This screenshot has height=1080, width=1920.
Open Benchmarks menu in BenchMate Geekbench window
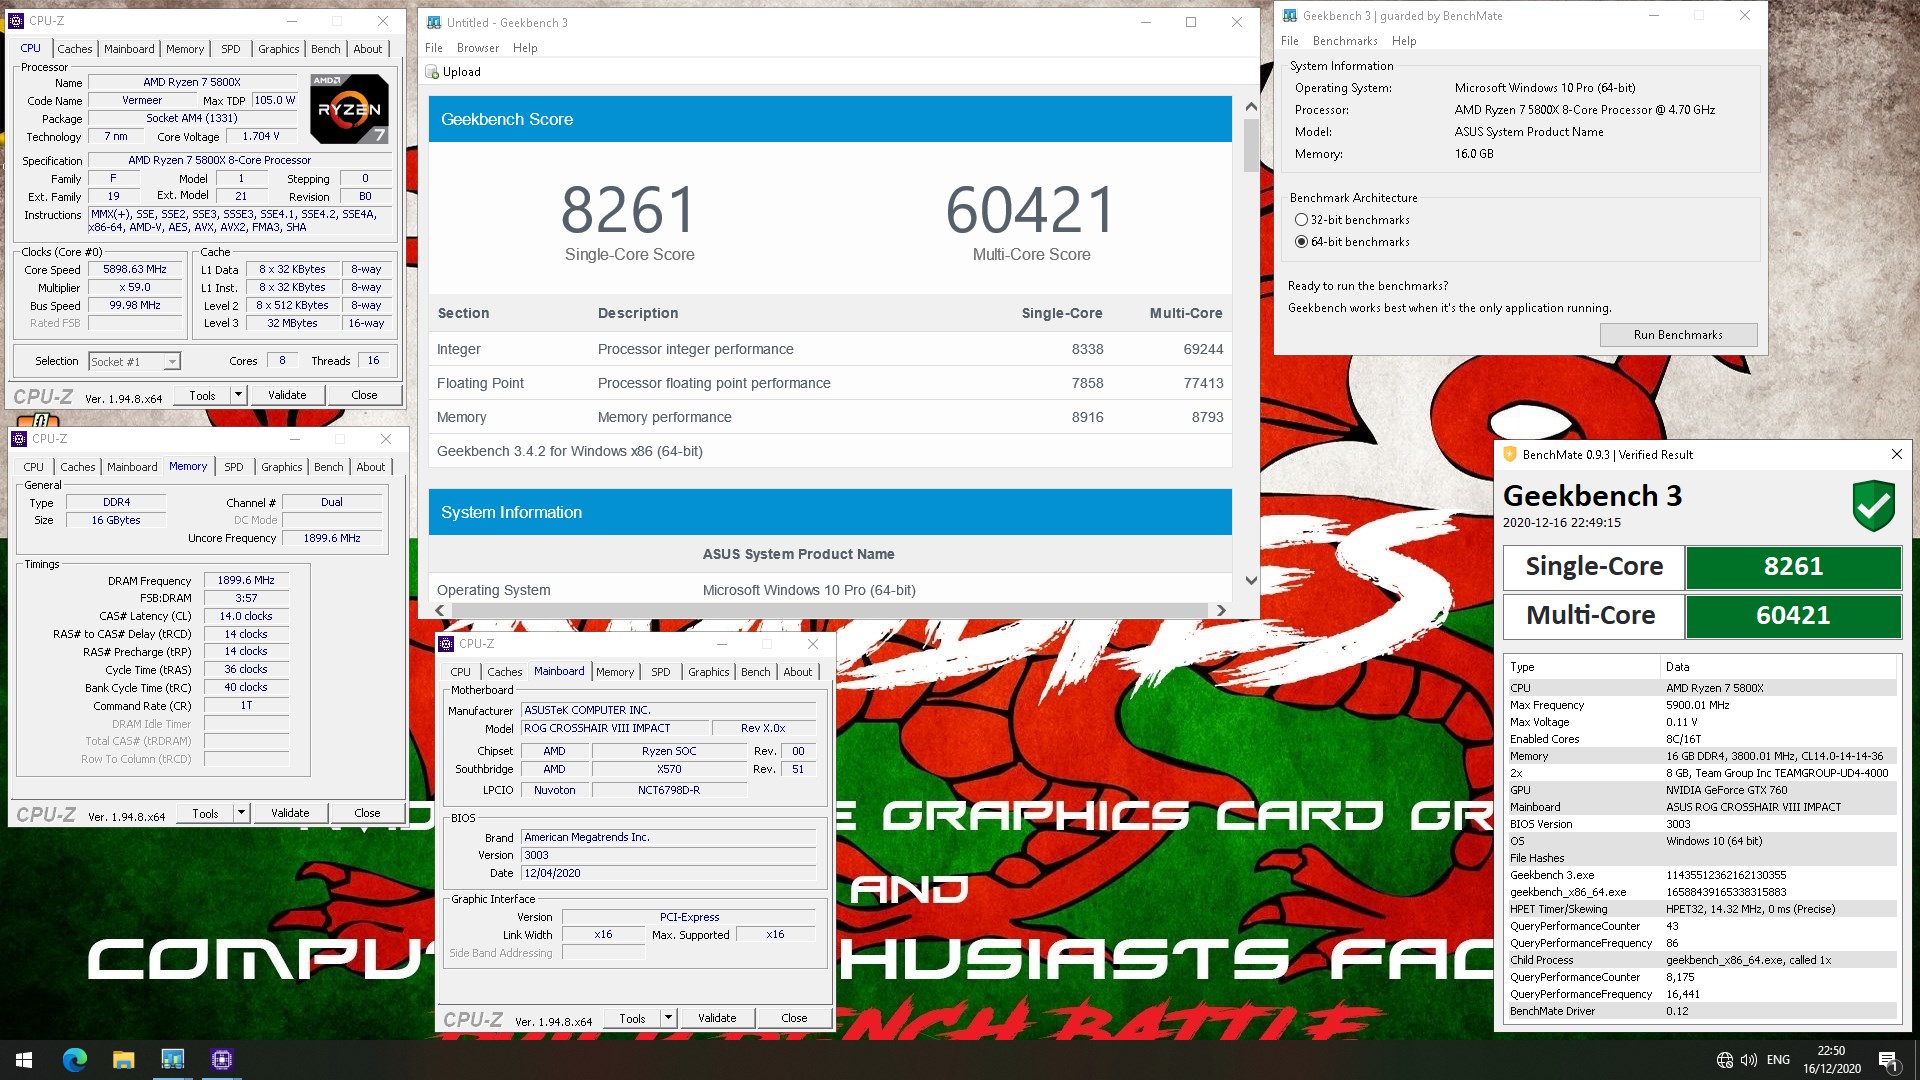point(1345,41)
